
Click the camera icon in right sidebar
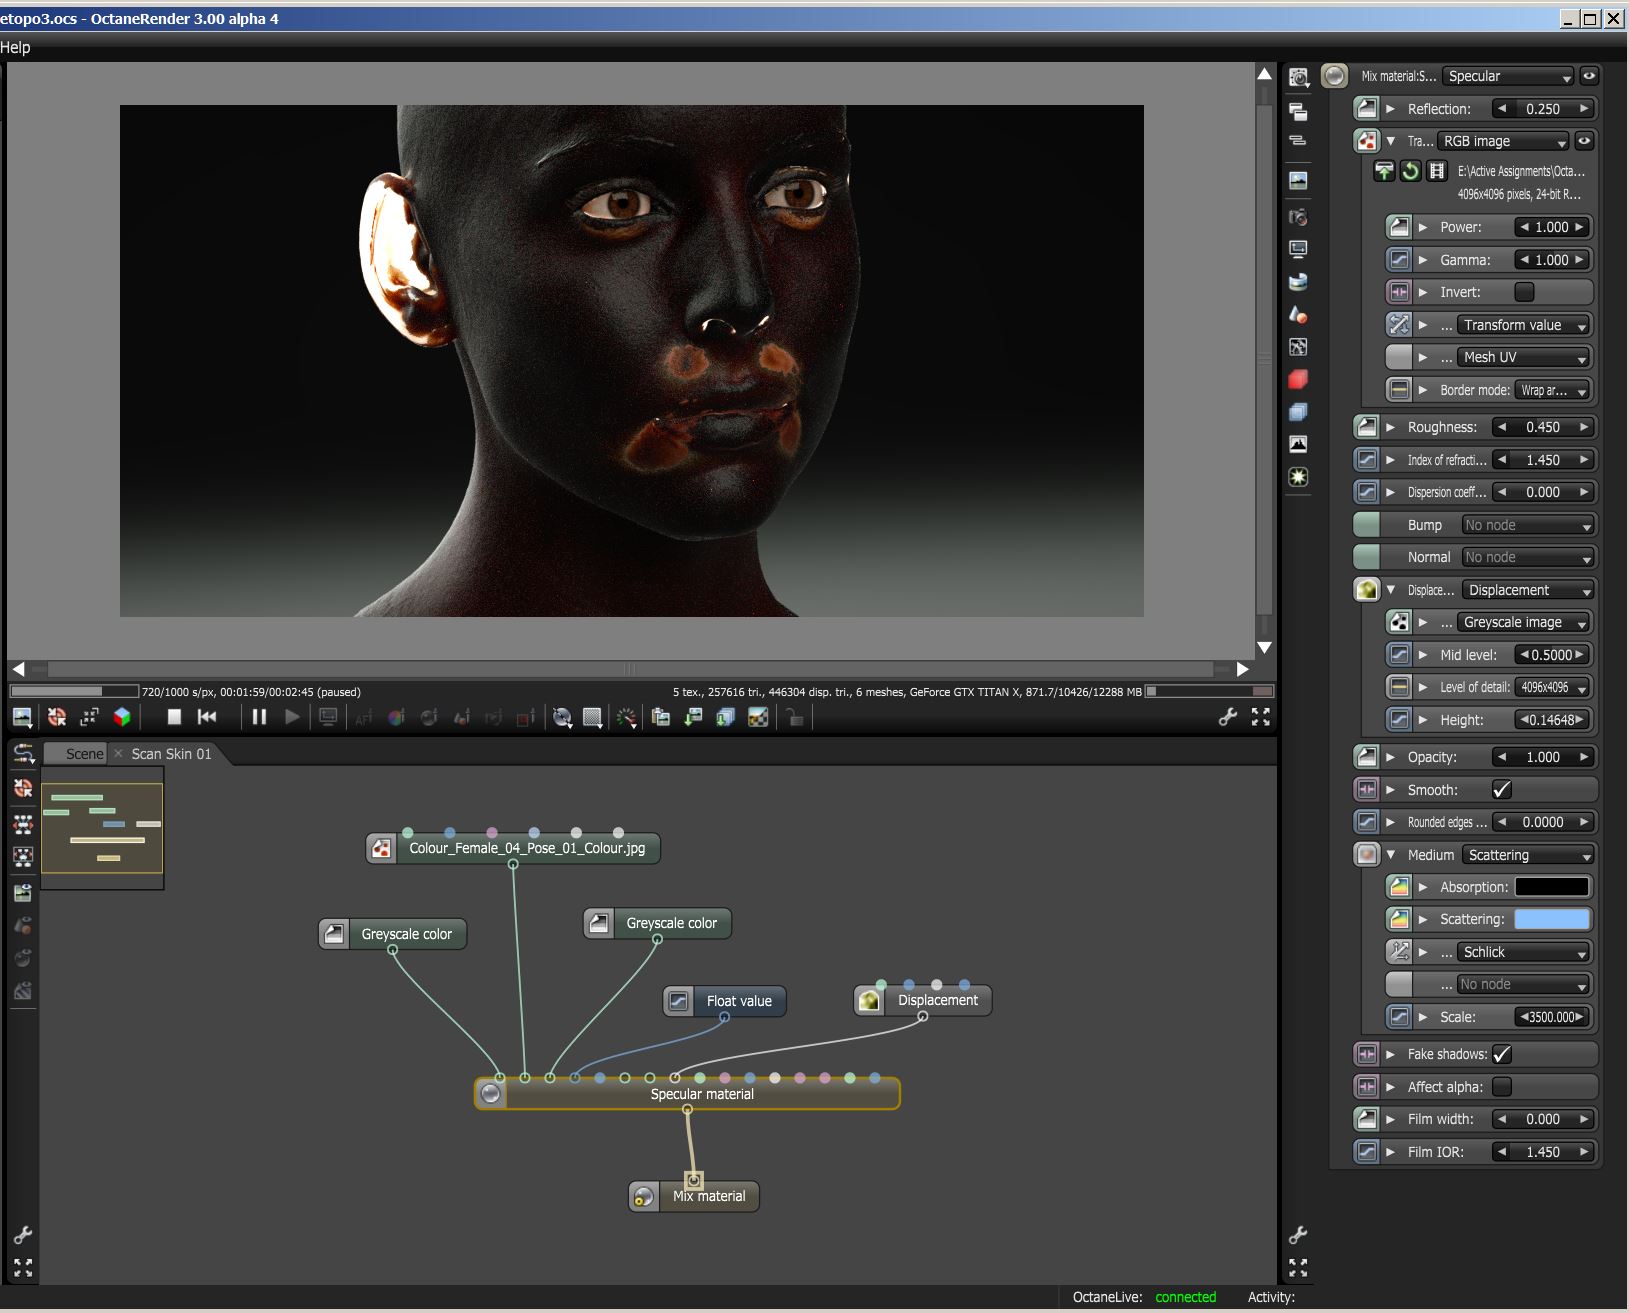click(x=1298, y=217)
